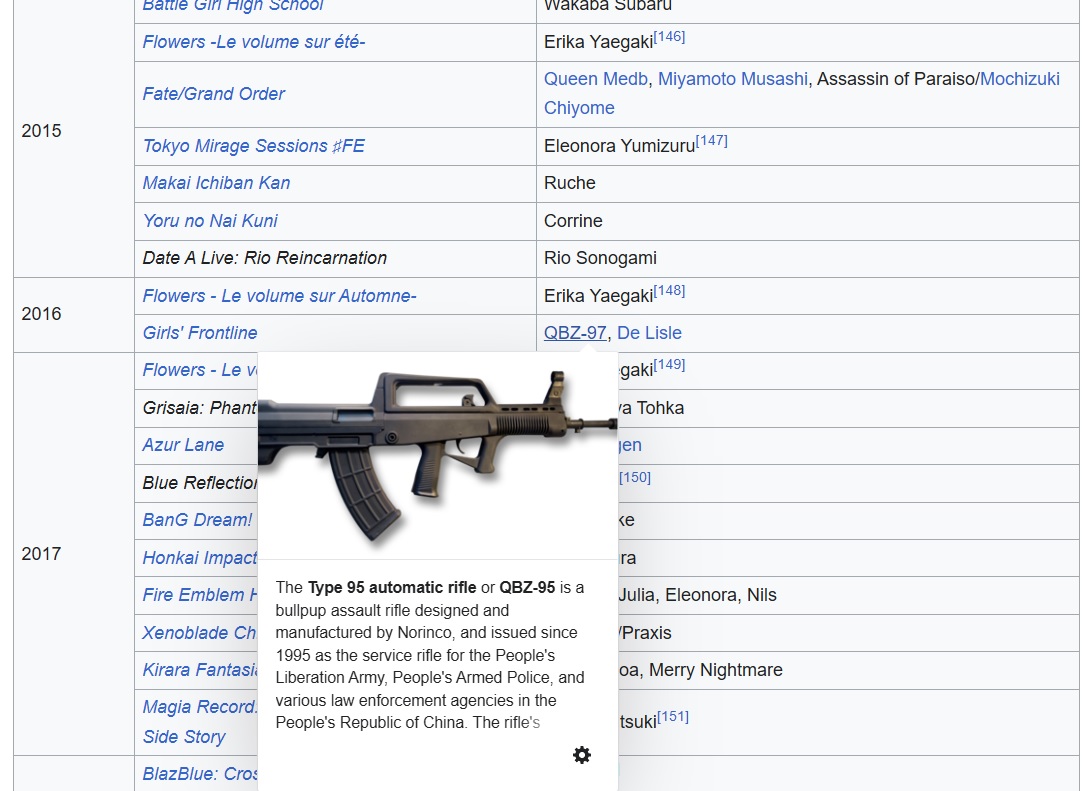Open Flowers - Le volume sur Automne- link

279,296
